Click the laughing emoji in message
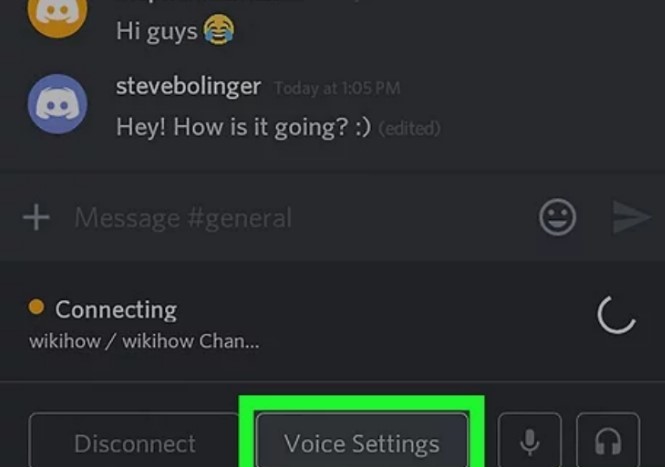The image size is (665, 467). point(219,29)
